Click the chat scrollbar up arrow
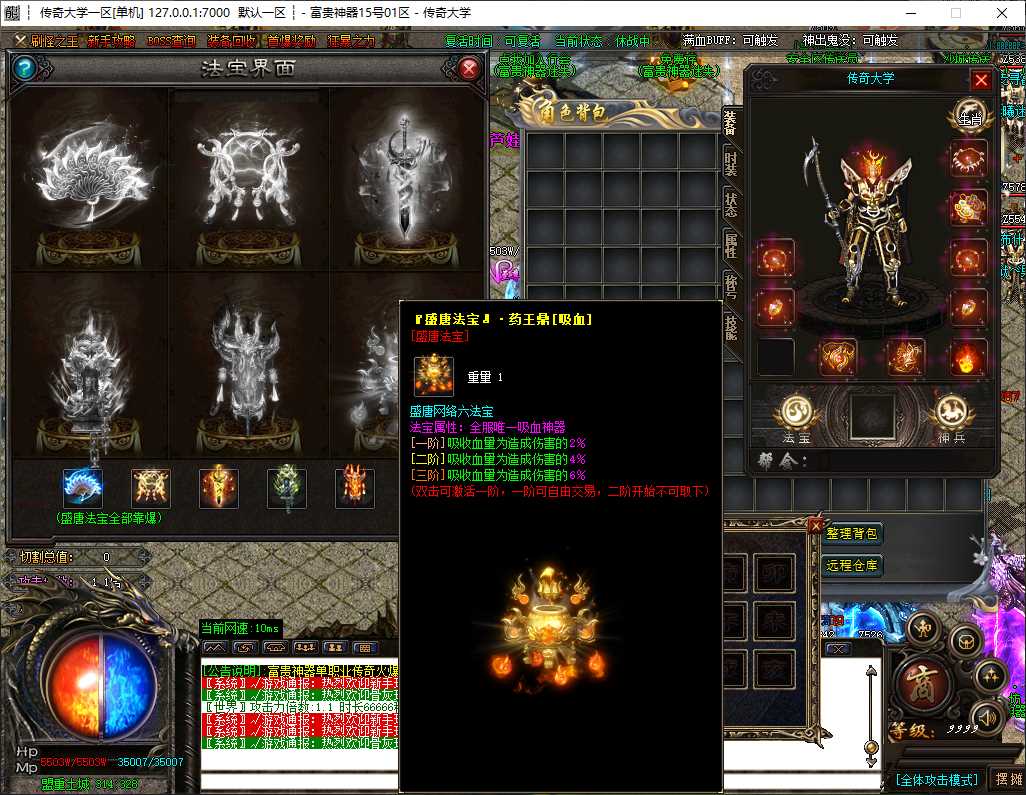Screen dimensions: 1026x795 [x=871, y=671]
